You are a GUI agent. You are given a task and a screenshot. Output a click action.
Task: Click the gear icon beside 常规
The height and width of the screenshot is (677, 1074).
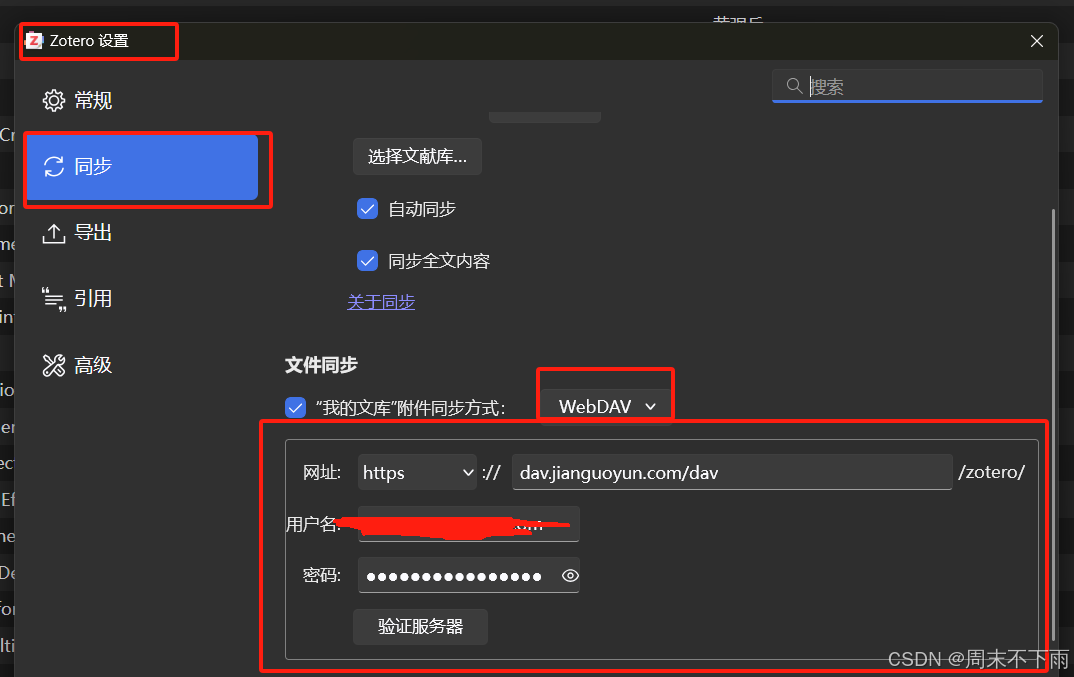tap(53, 101)
